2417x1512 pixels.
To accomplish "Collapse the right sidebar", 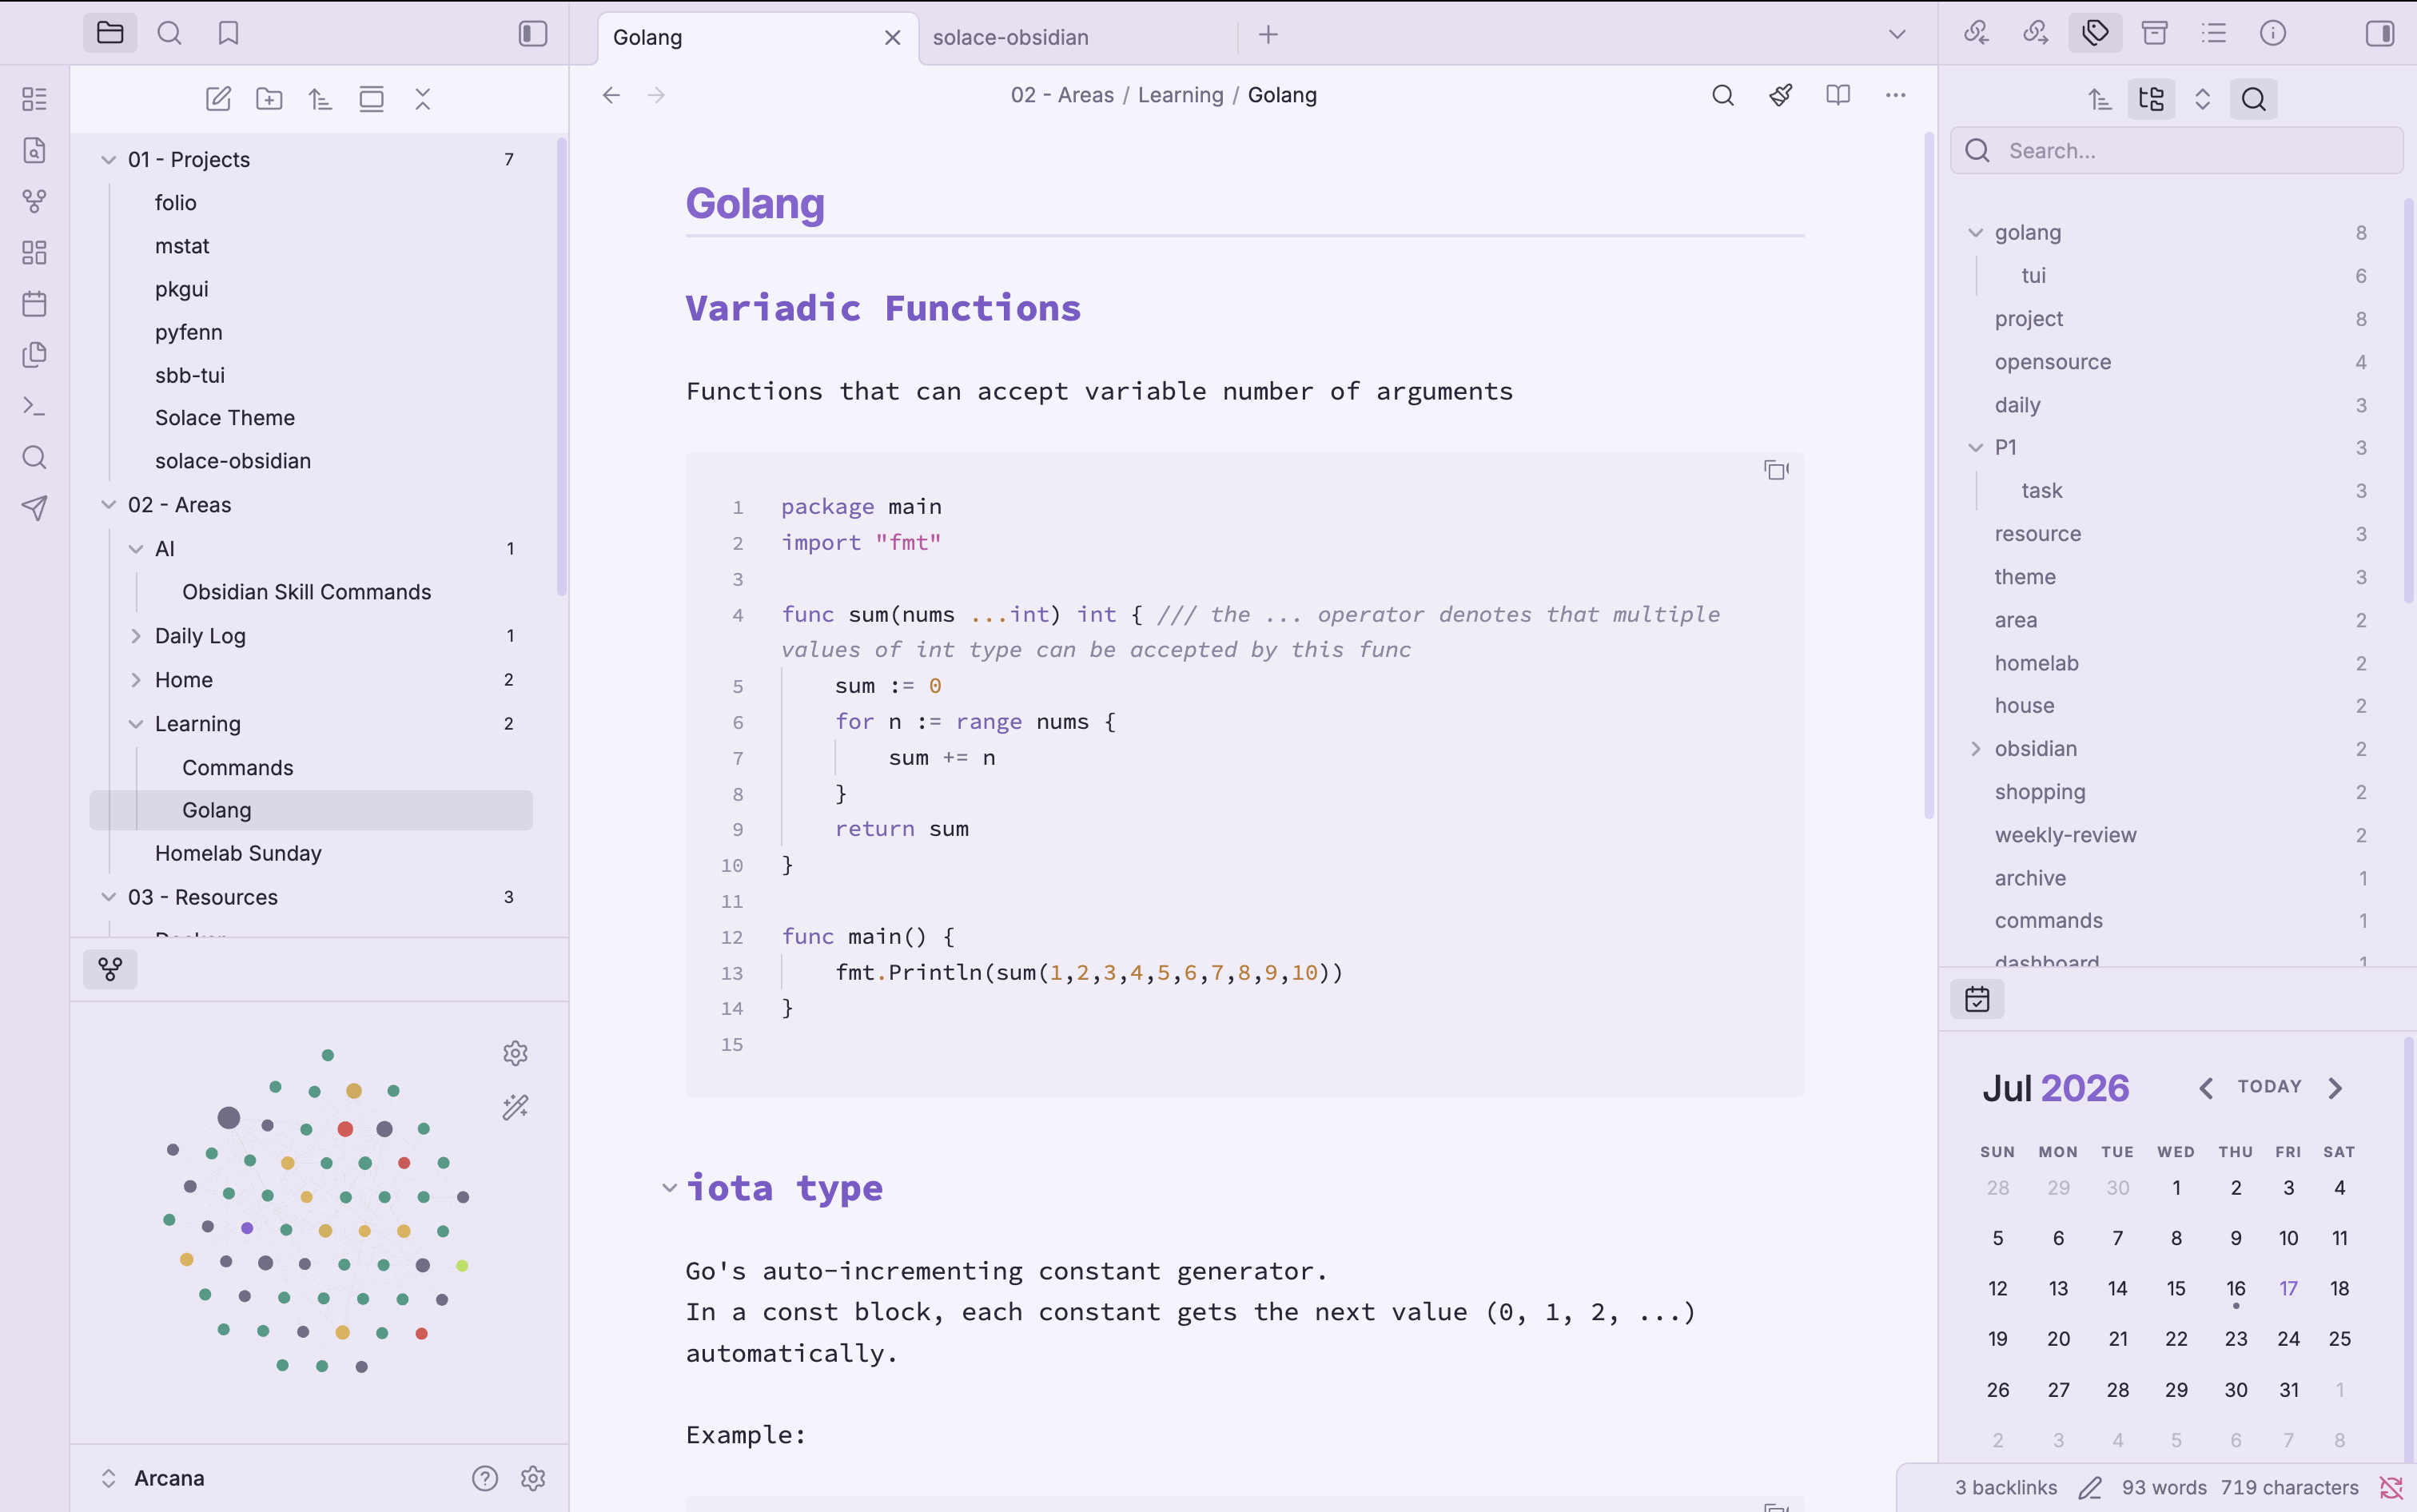I will point(2380,33).
